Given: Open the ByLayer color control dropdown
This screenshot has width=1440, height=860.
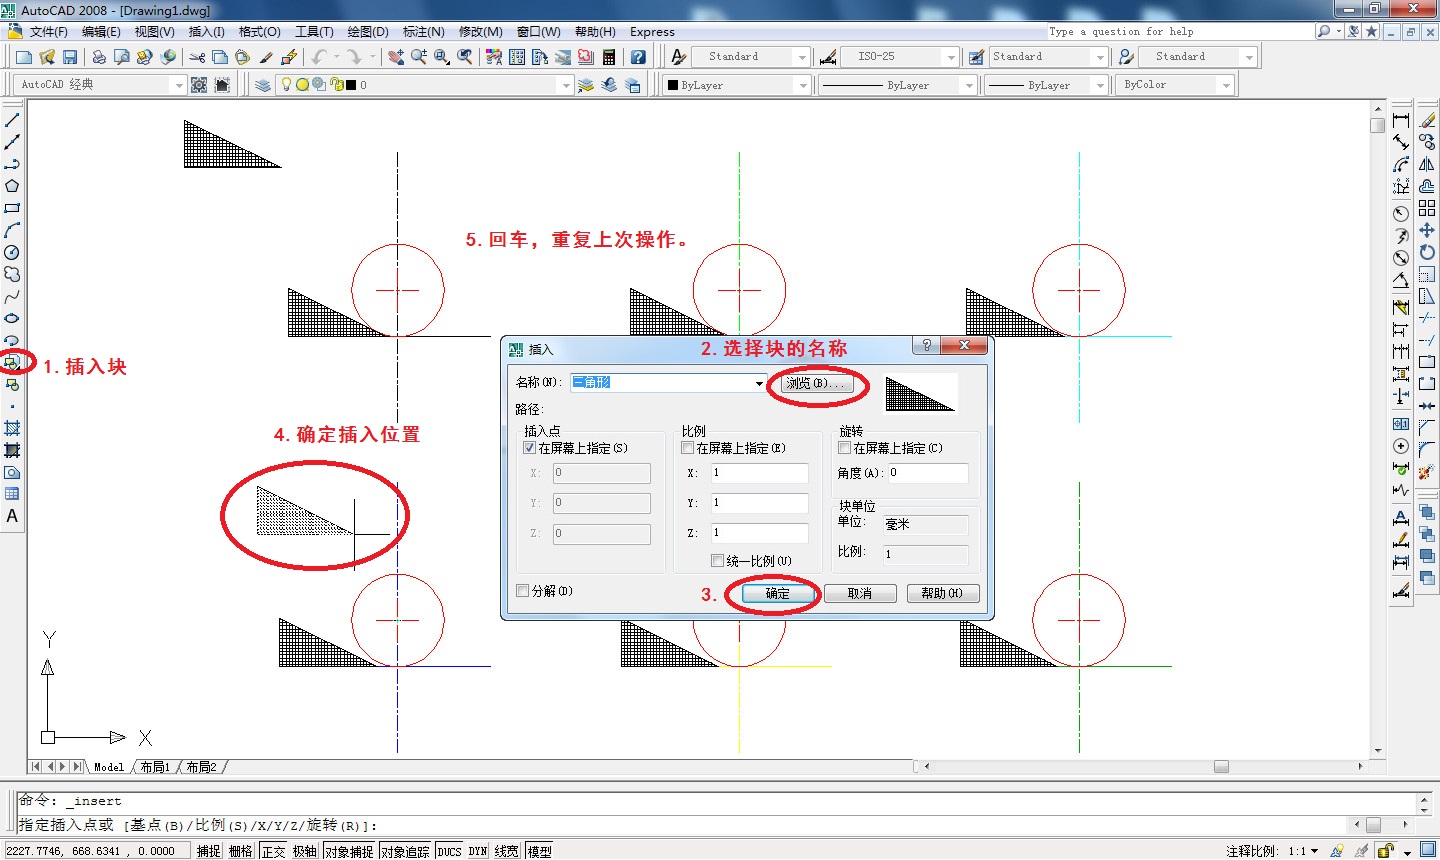Looking at the screenshot, I should tap(803, 85).
